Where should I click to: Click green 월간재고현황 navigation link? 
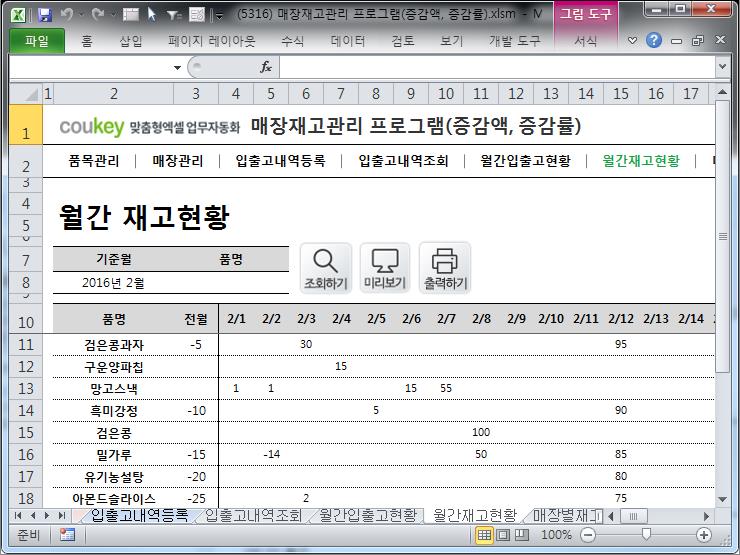point(641,161)
